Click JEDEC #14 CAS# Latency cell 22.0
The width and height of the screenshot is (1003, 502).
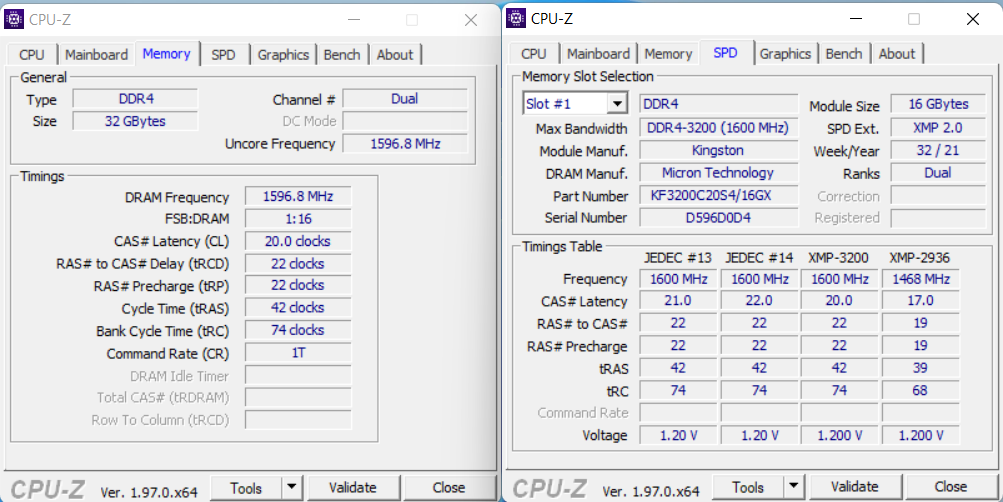tap(759, 301)
